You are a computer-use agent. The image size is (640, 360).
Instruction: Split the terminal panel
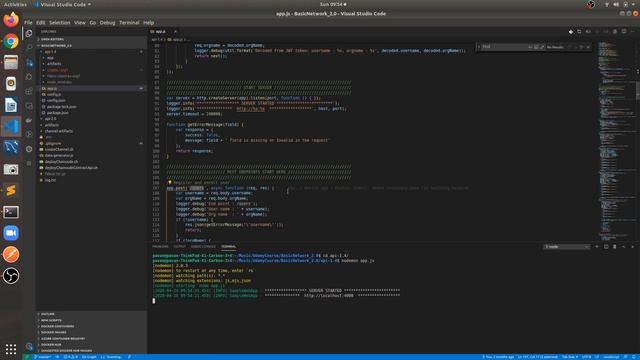pyautogui.click(x=606, y=247)
